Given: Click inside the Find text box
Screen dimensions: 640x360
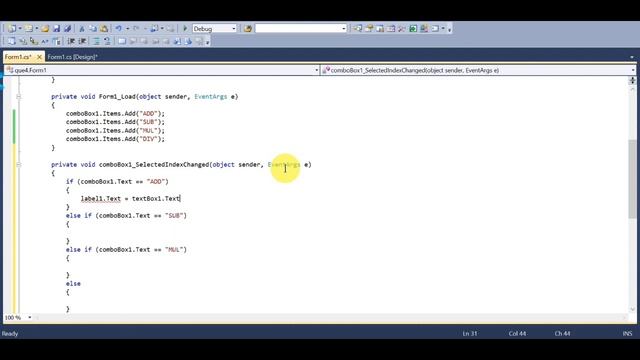Looking at the screenshot, I should (x=298, y=29).
